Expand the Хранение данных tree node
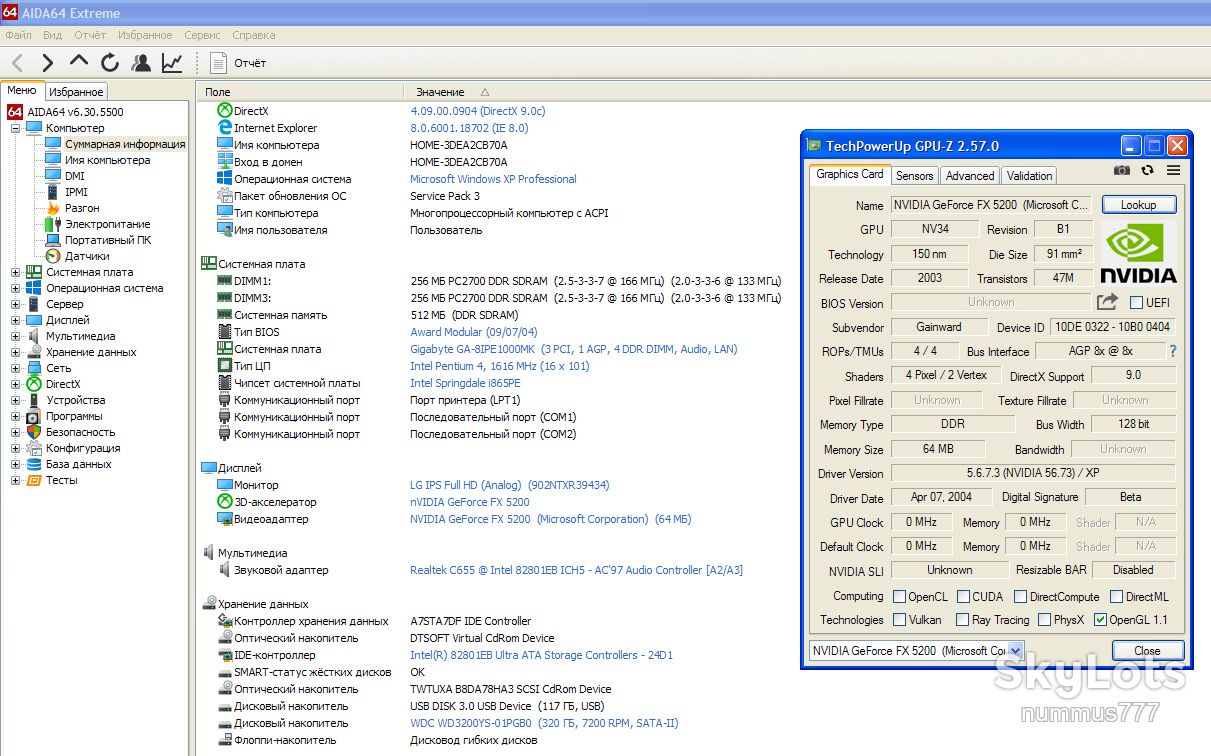This screenshot has width=1211, height=756. click(15, 352)
